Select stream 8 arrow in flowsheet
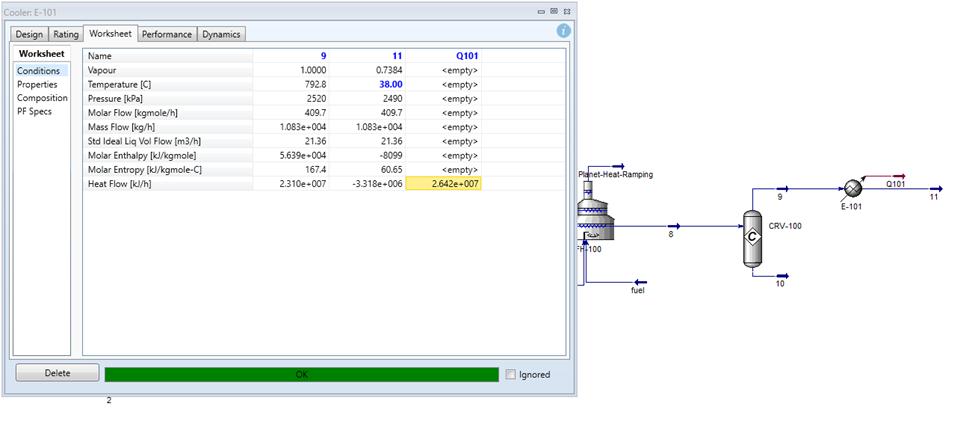Image resolution: width=975 pixels, height=430 pixels. point(673,226)
